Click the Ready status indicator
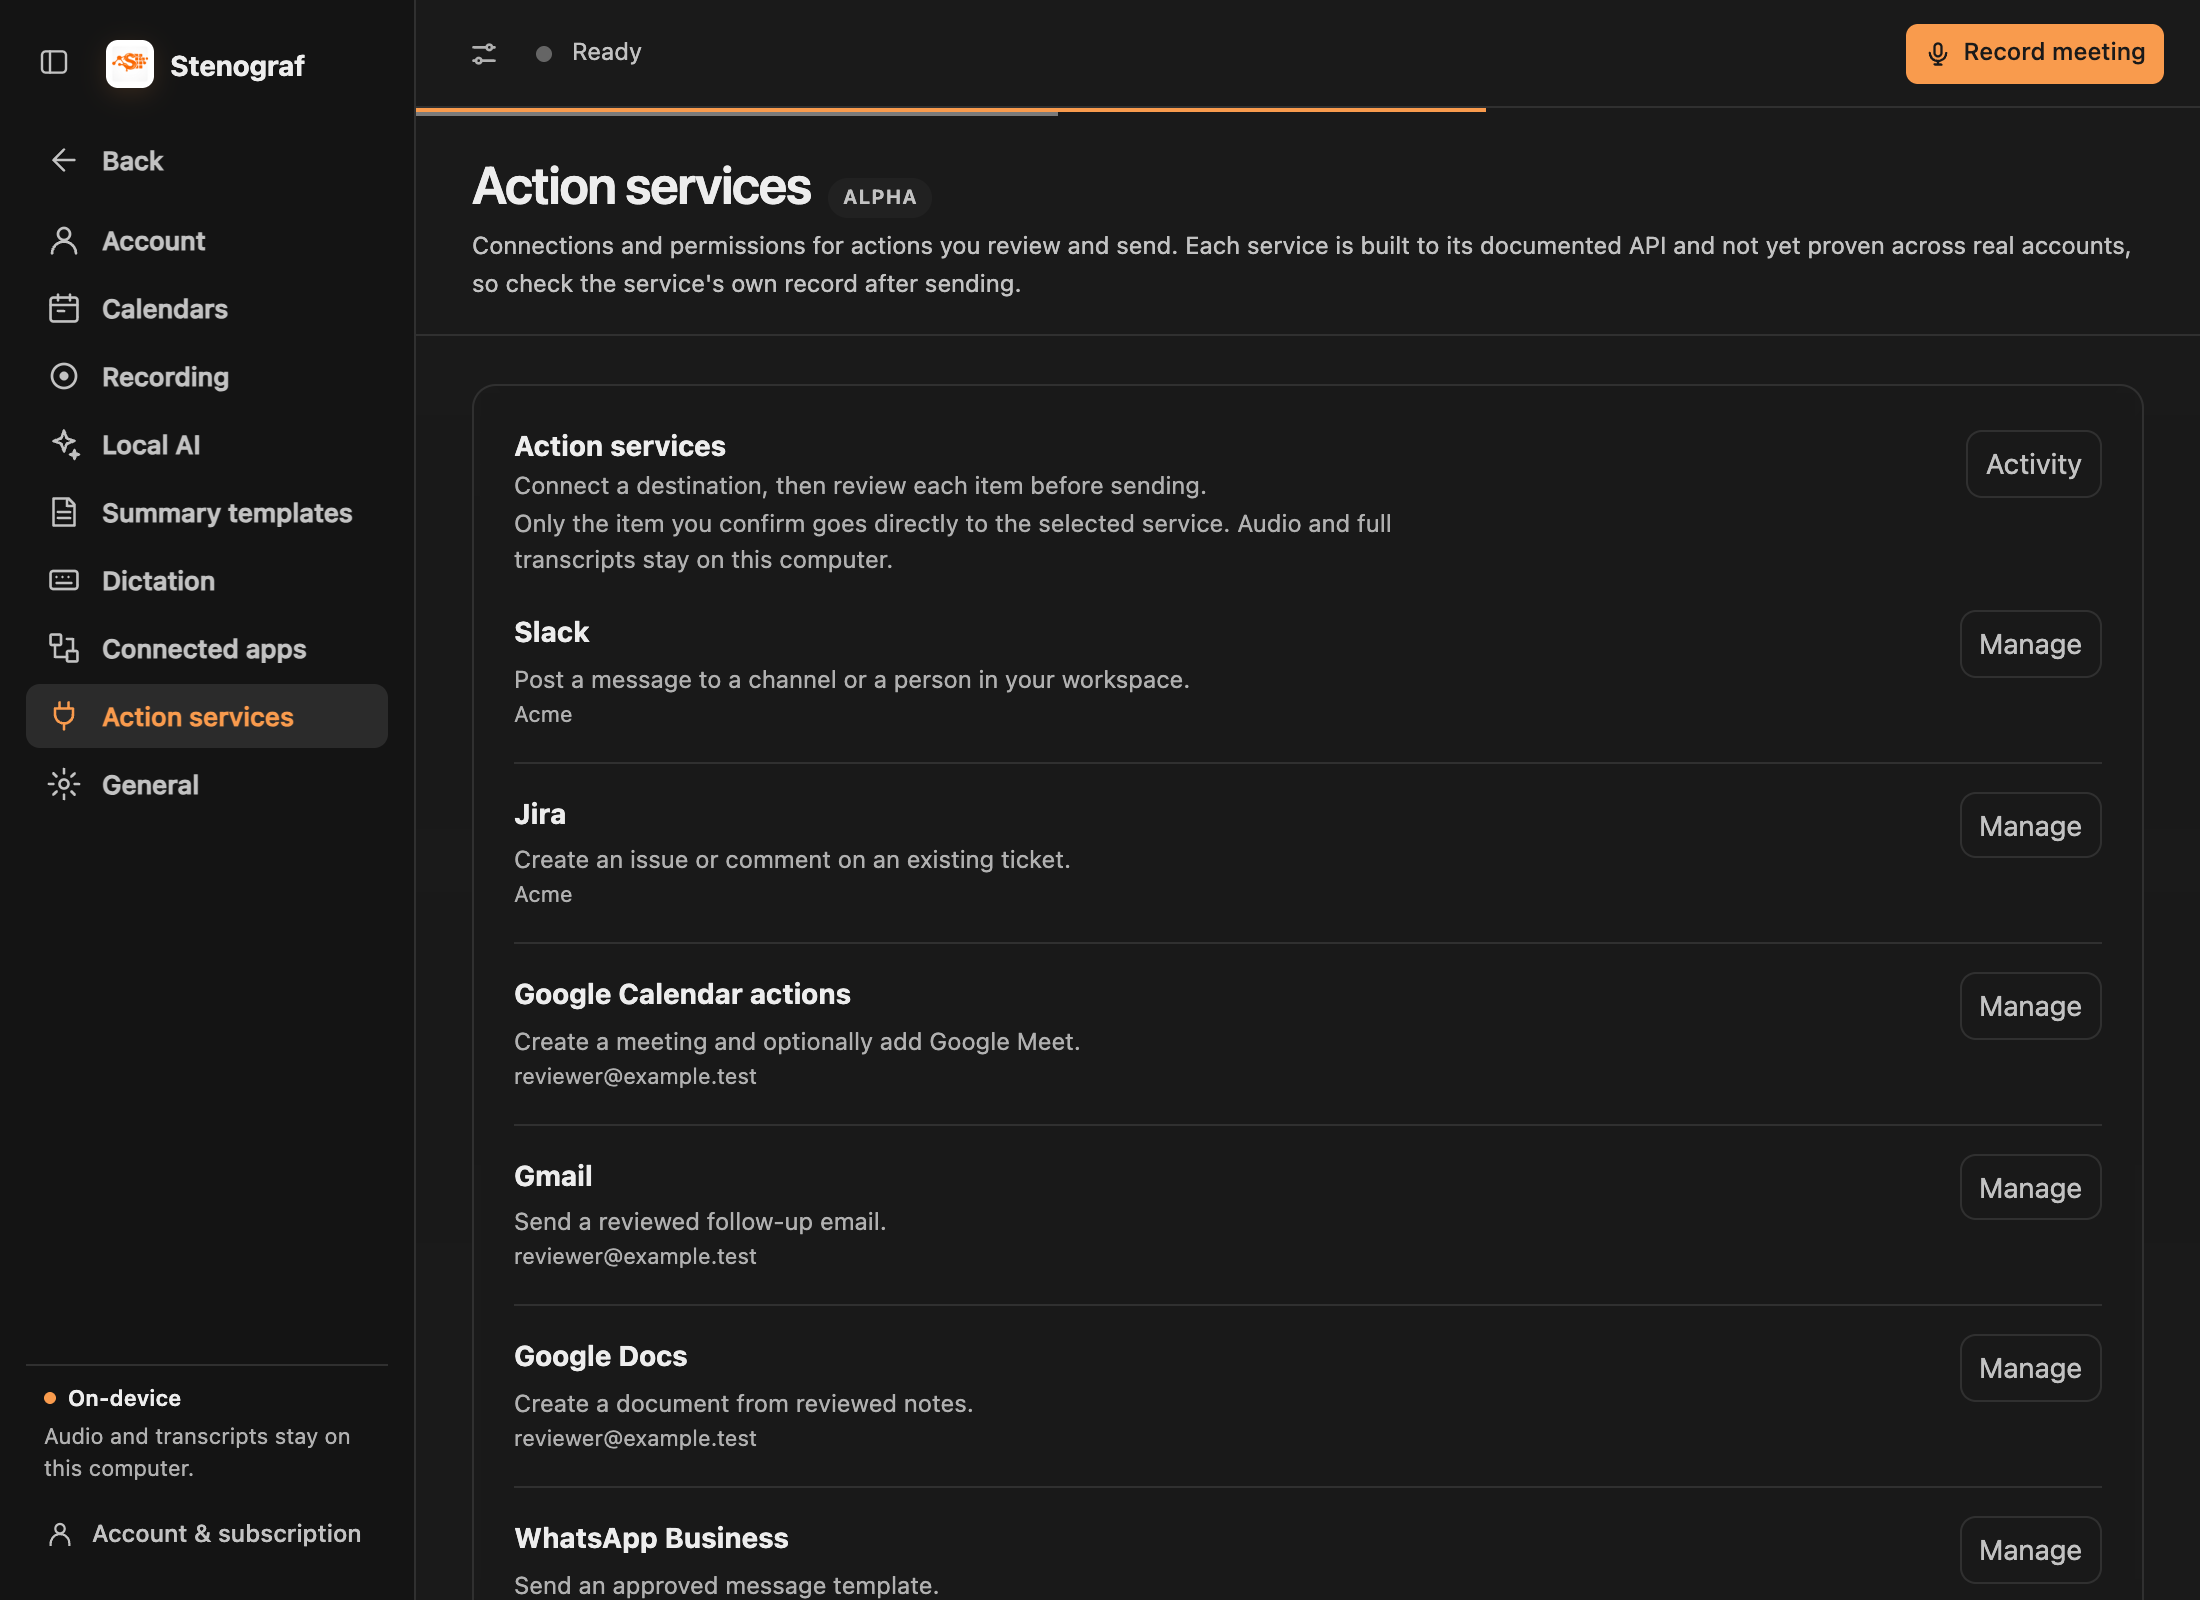Image resolution: width=2200 pixels, height=1600 pixels. click(589, 52)
